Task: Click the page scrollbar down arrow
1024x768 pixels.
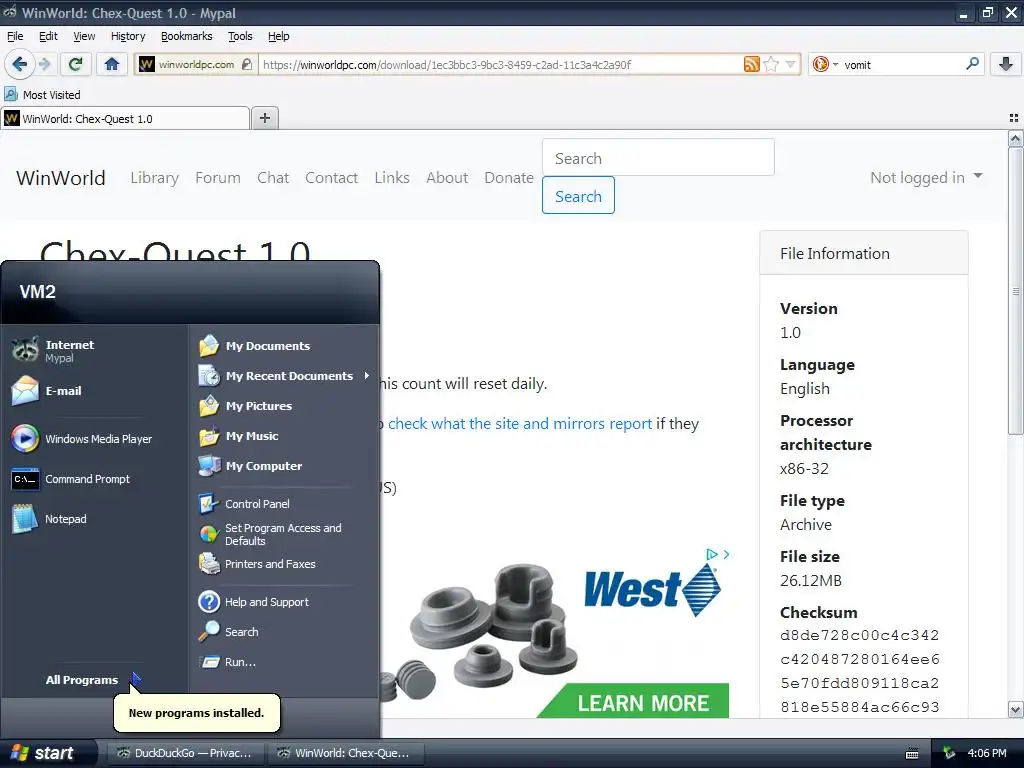Action: (1015, 709)
